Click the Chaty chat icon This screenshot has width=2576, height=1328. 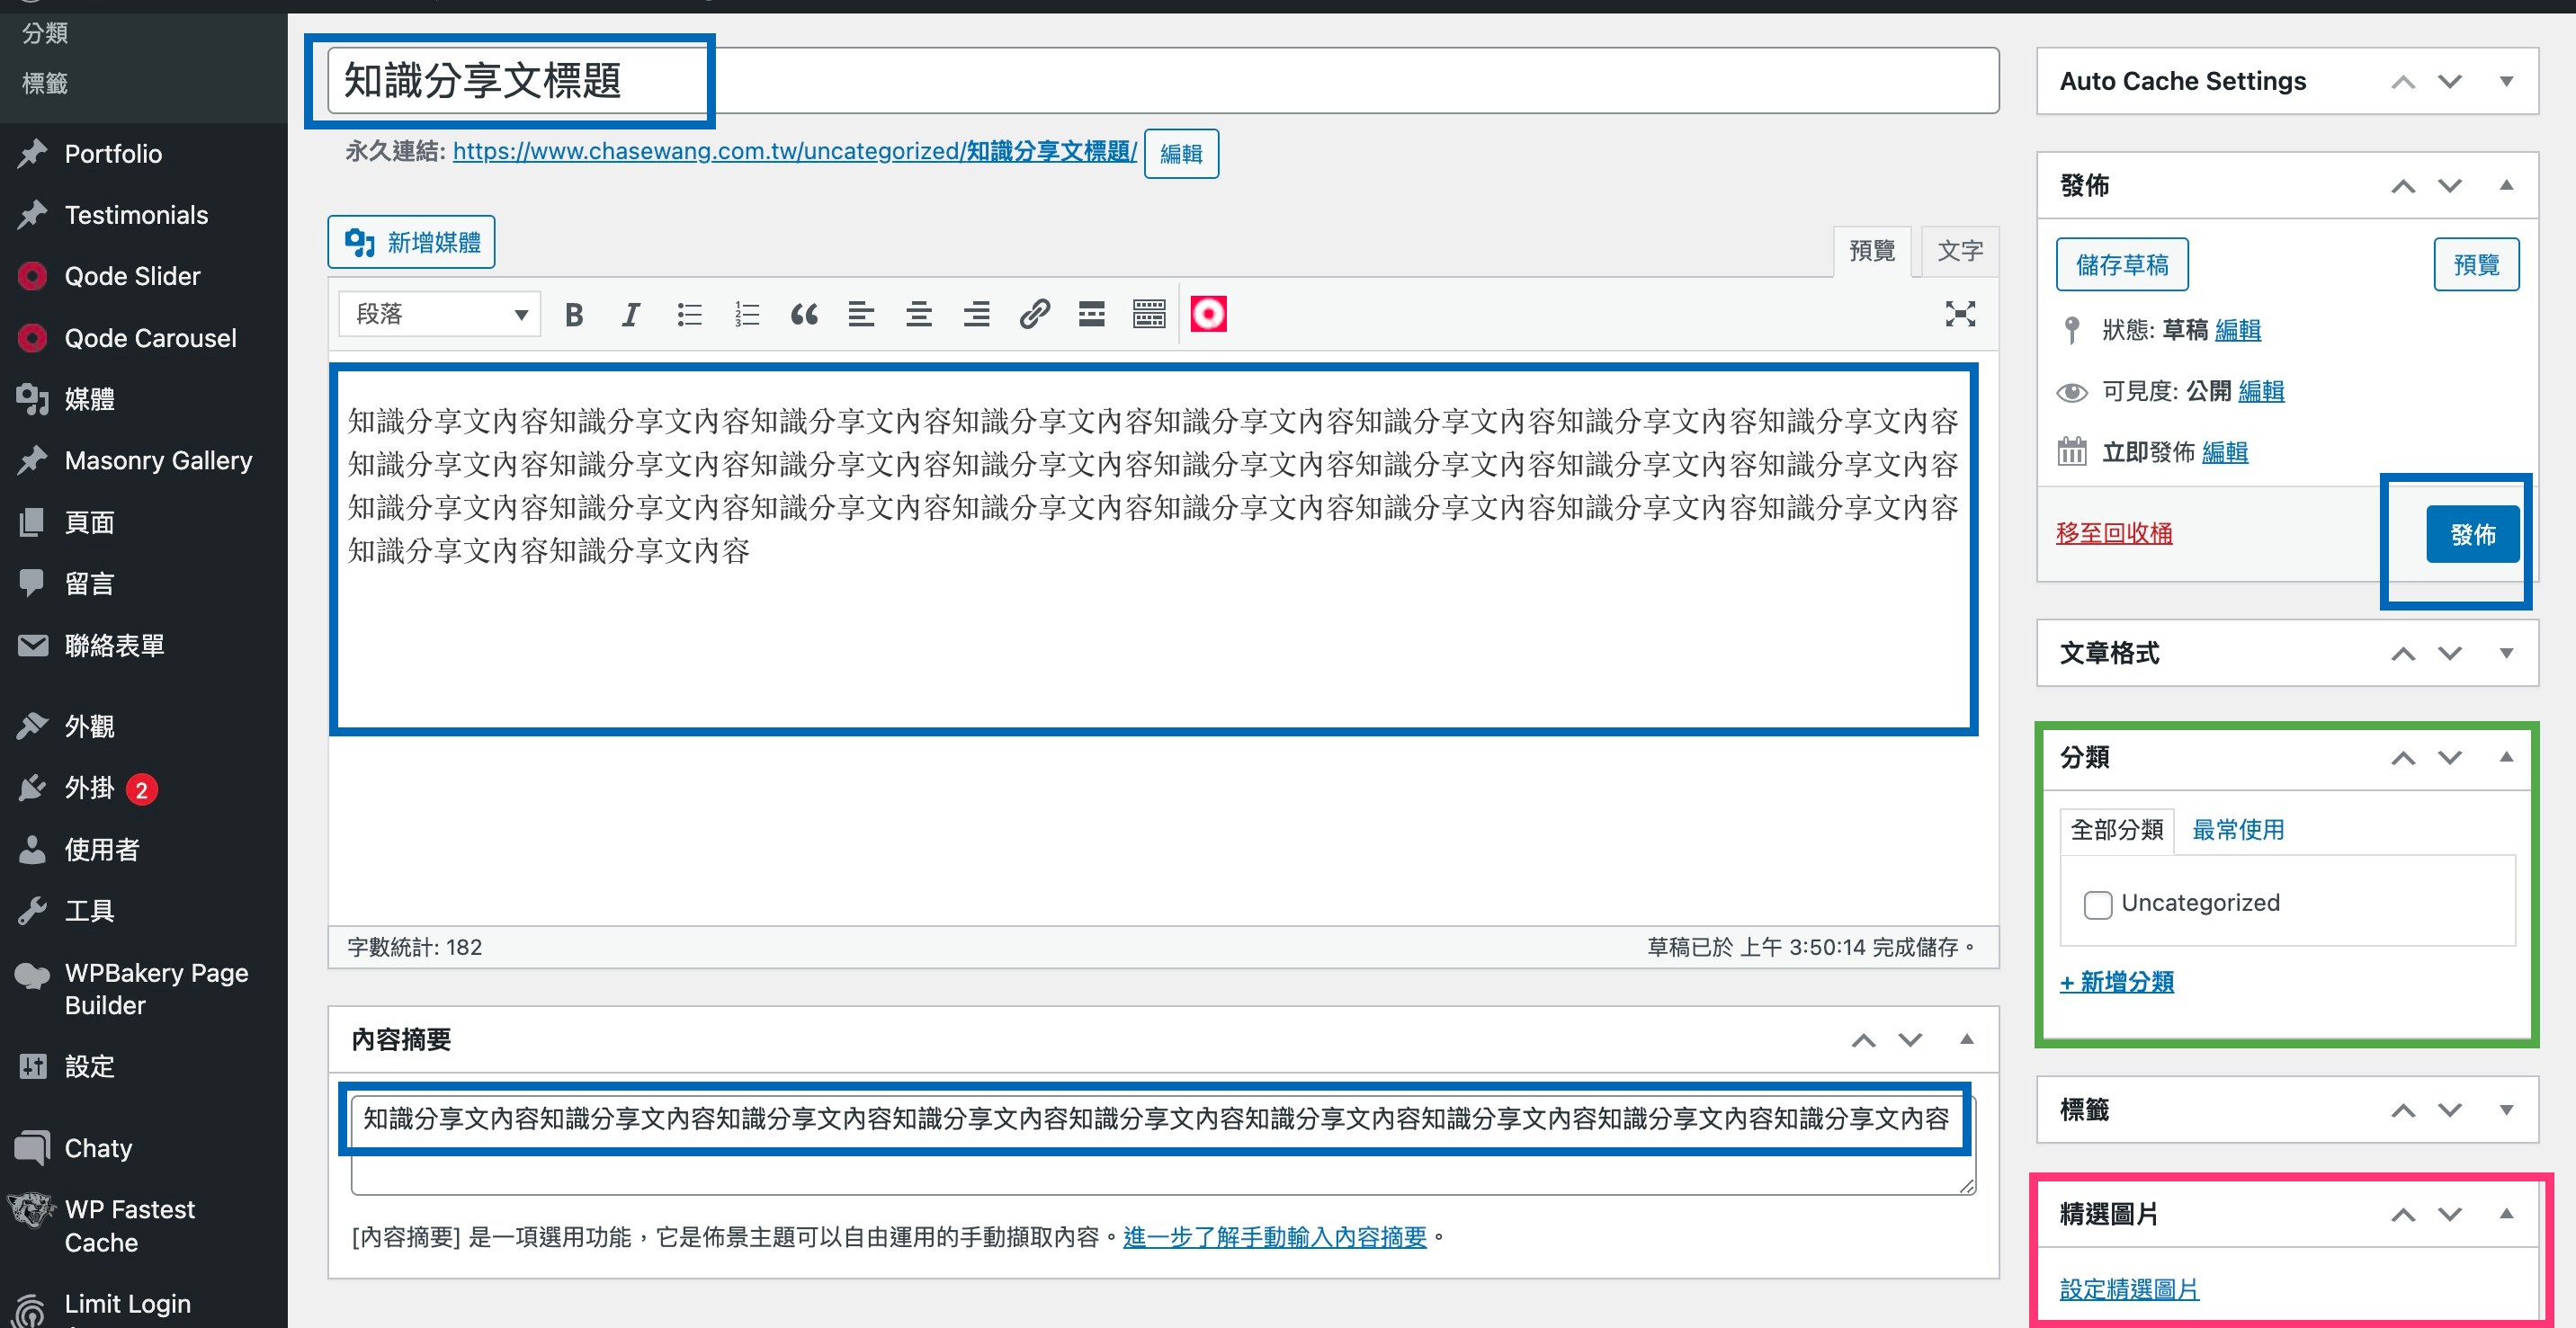[x=32, y=1147]
